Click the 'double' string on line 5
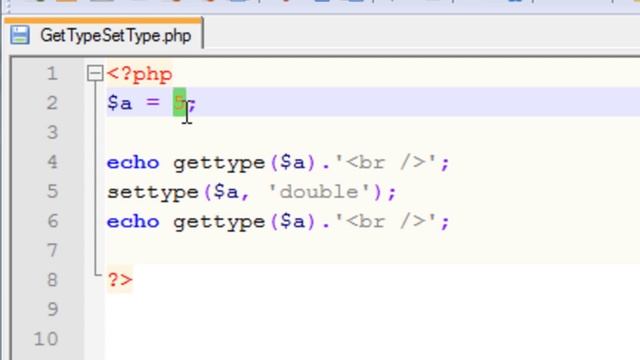 point(319,191)
